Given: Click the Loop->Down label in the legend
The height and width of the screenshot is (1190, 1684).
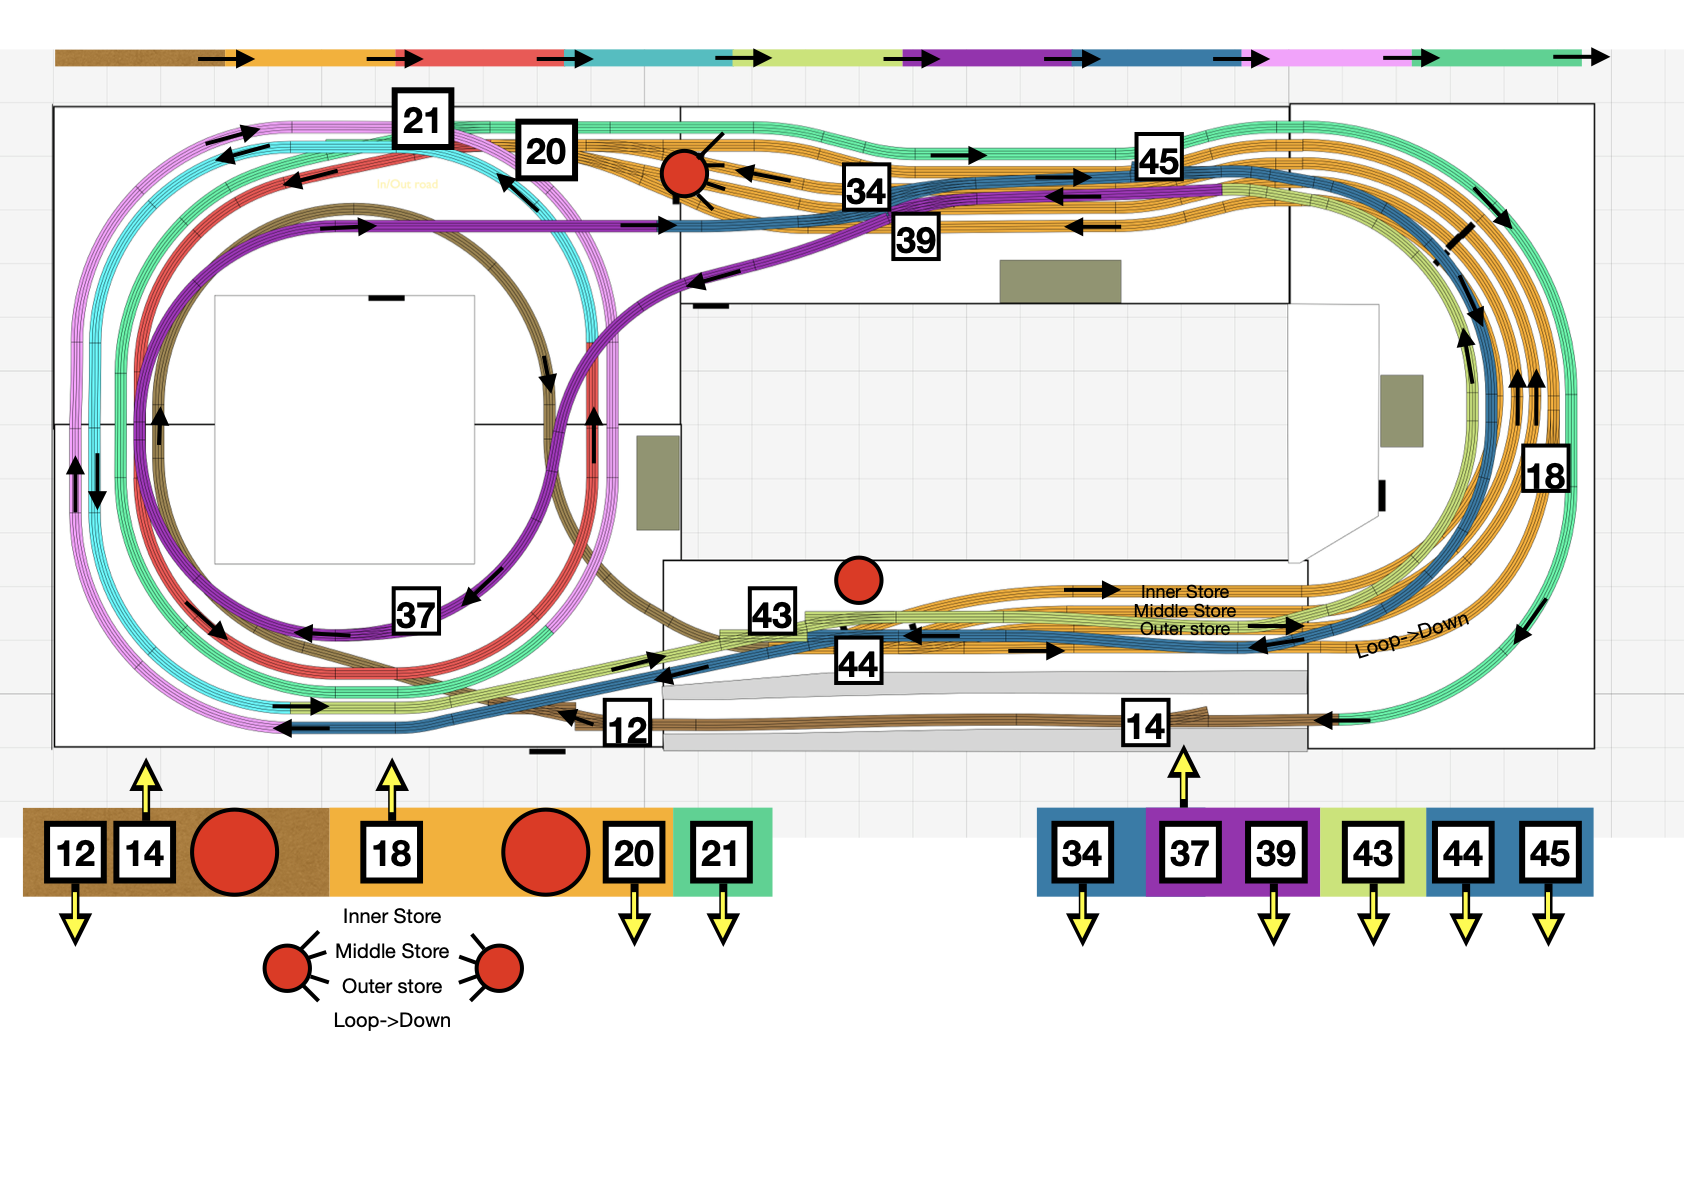Looking at the screenshot, I should (392, 1020).
